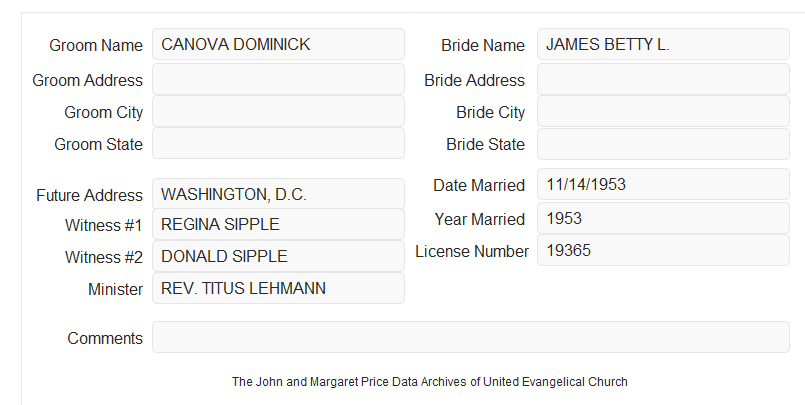
Task: Click the Price Data Archives footer text
Action: pyautogui.click(x=430, y=382)
